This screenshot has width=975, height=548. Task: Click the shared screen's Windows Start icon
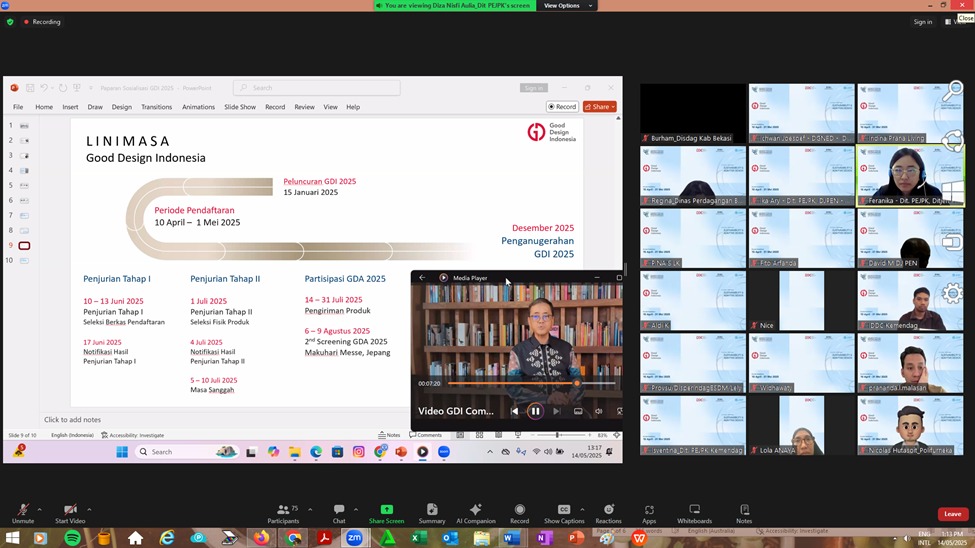[122, 452]
